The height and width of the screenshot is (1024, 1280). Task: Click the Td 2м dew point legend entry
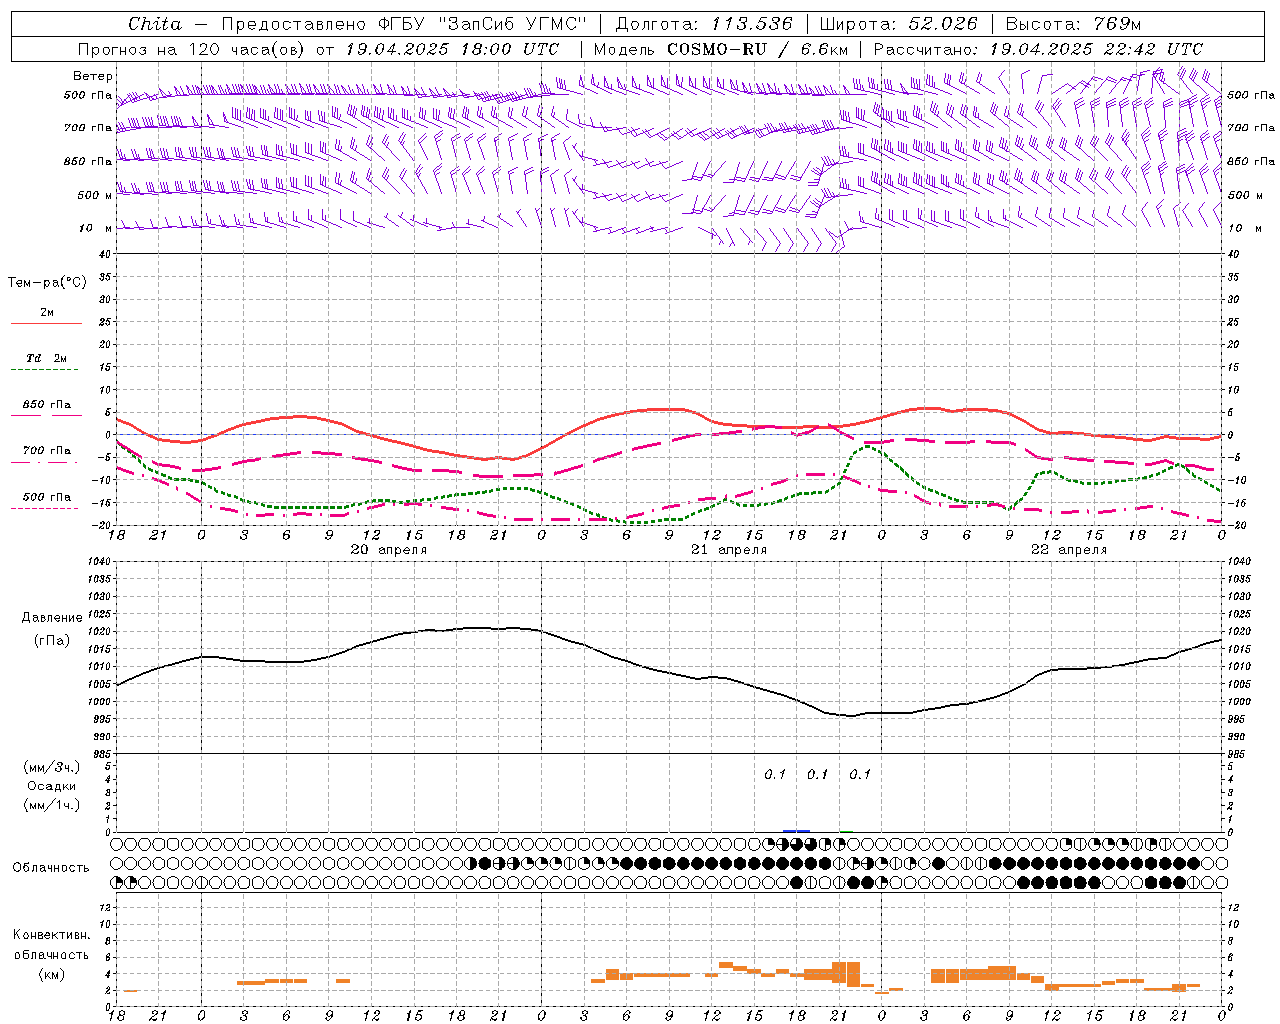pos(46,358)
